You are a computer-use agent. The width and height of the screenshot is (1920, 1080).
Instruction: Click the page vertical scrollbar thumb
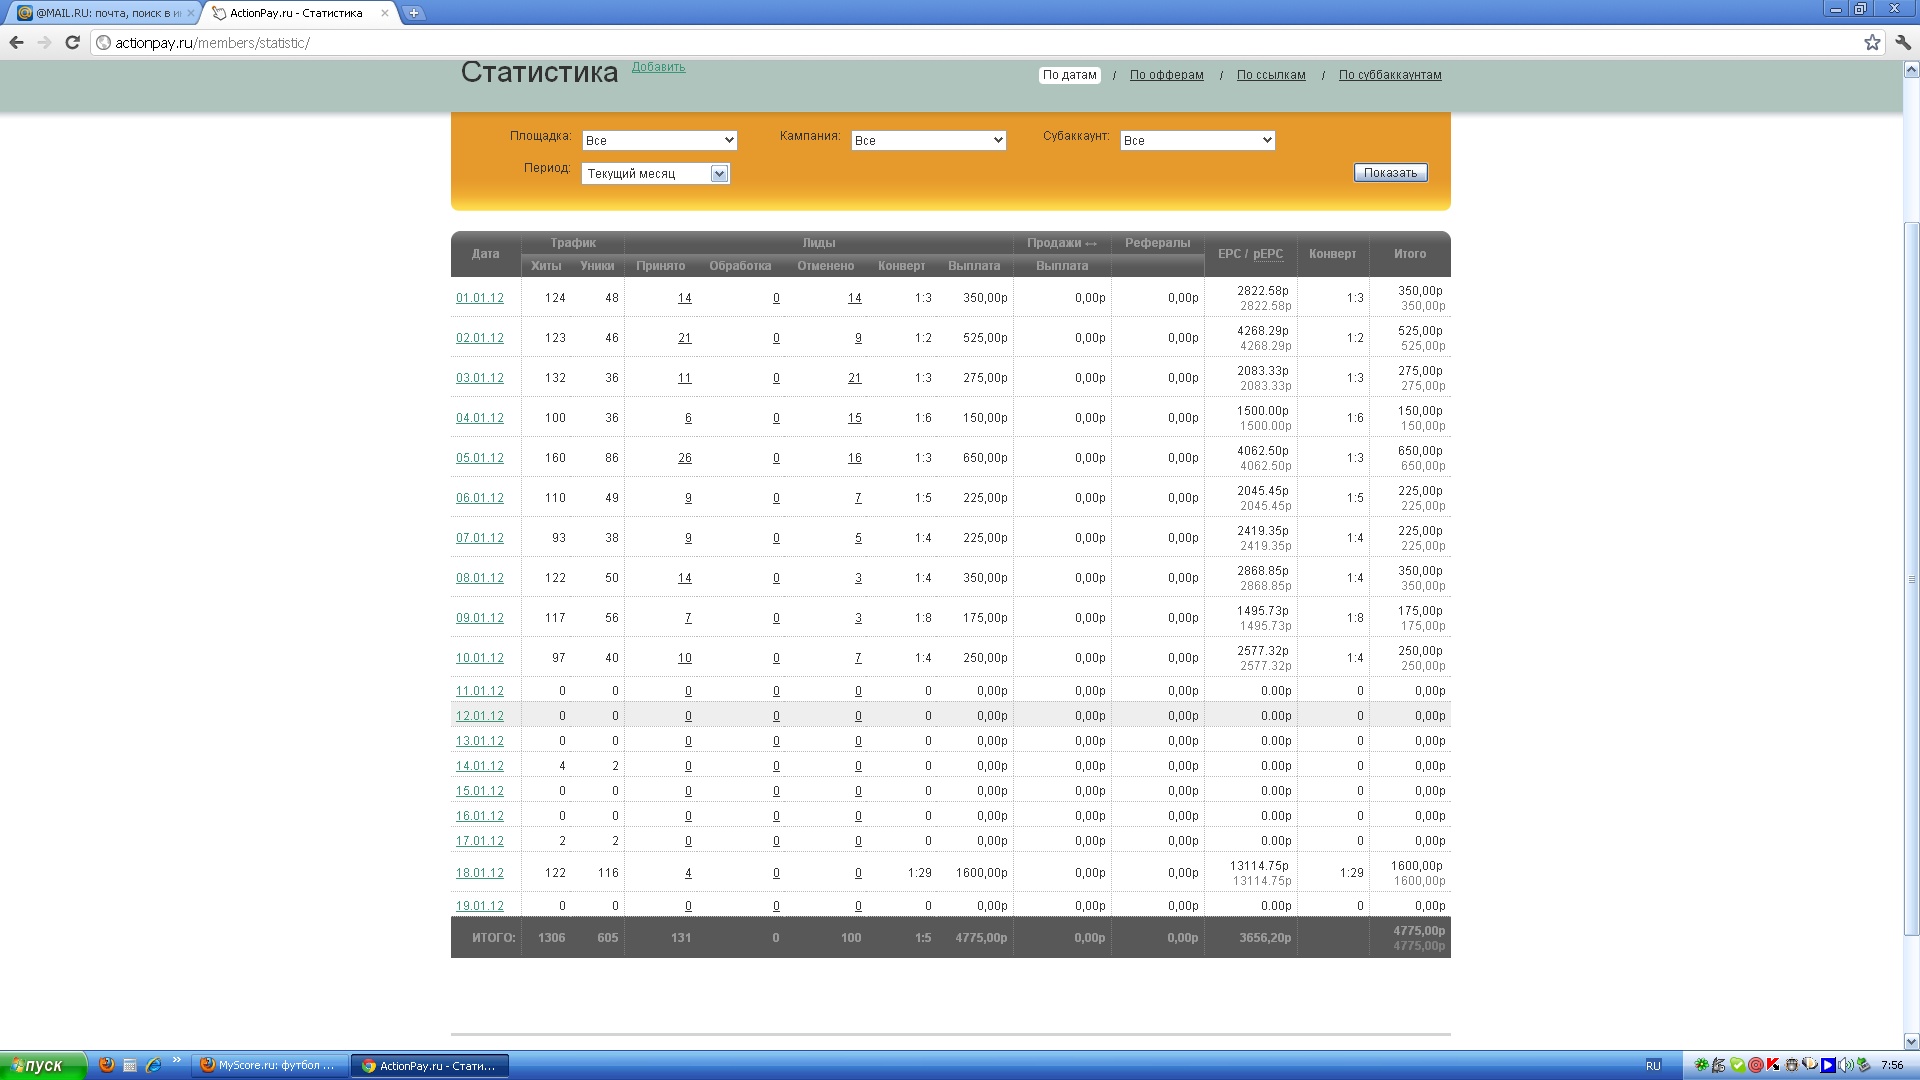point(1911,578)
